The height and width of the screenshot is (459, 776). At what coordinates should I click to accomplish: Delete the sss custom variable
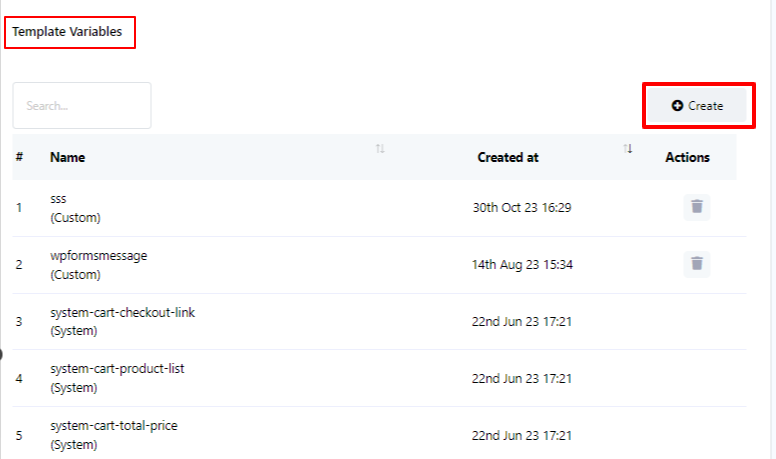pos(697,207)
